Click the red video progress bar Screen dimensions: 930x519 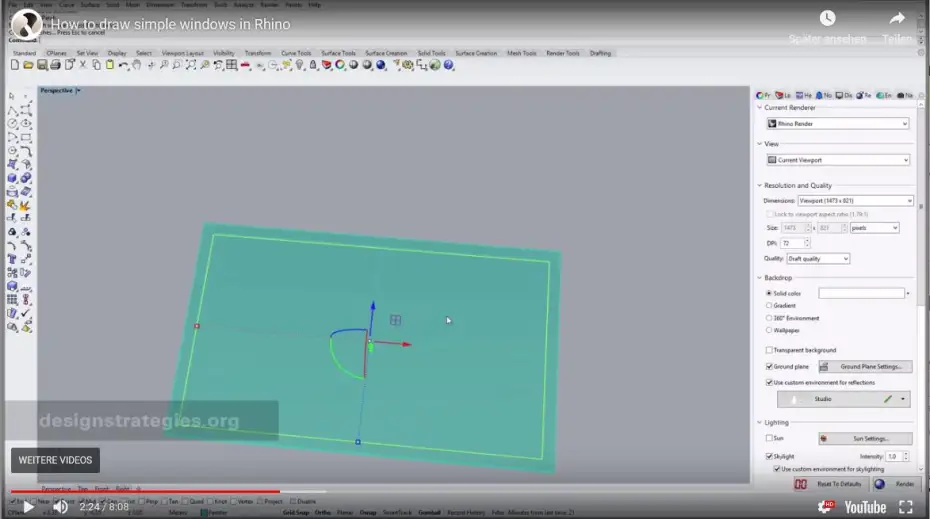[x=145, y=491]
